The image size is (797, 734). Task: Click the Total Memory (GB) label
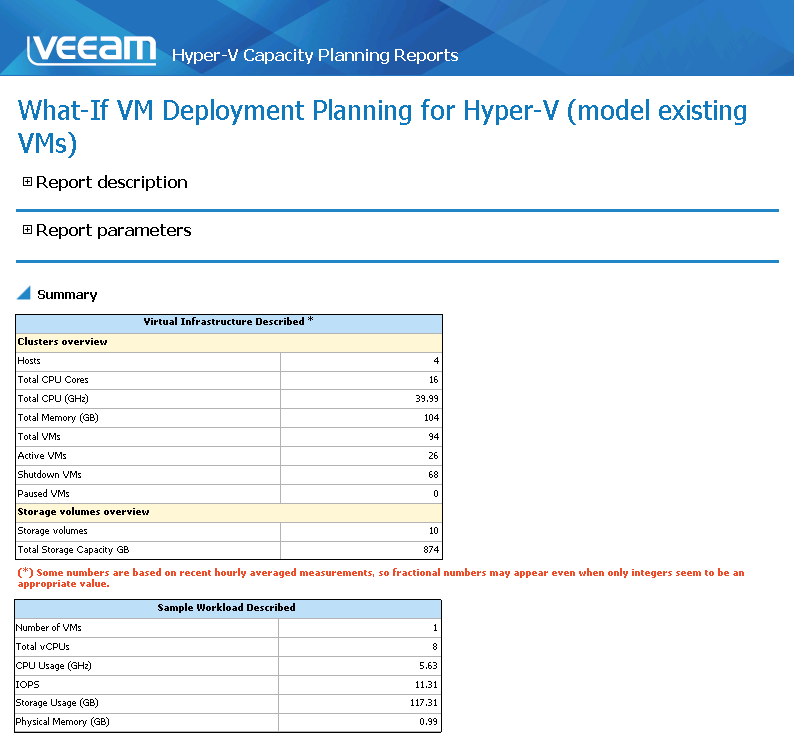click(x=58, y=418)
